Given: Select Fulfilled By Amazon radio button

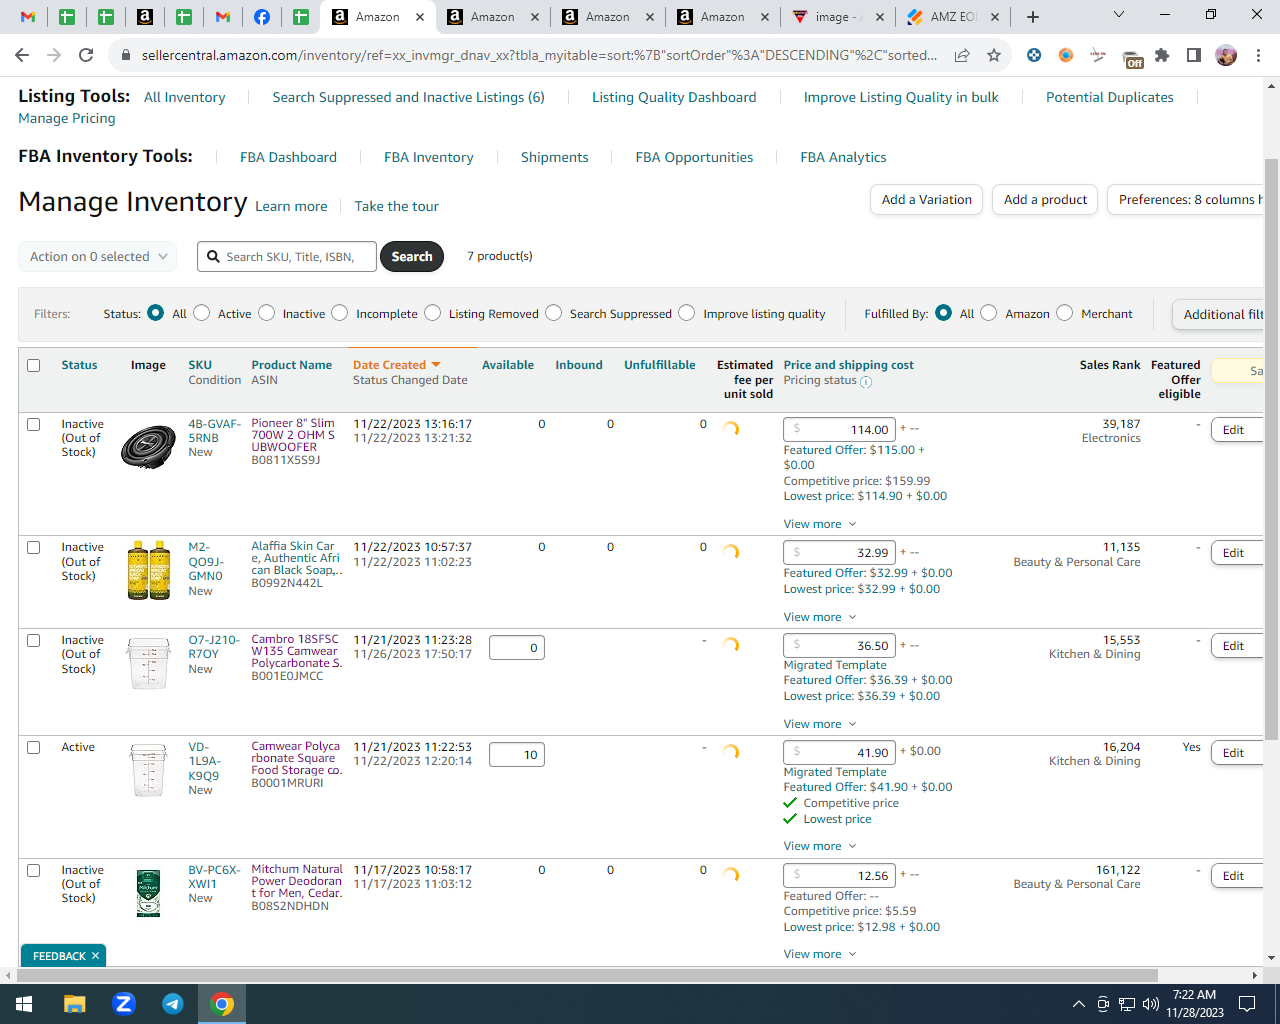Looking at the screenshot, I should click(989, 313).
